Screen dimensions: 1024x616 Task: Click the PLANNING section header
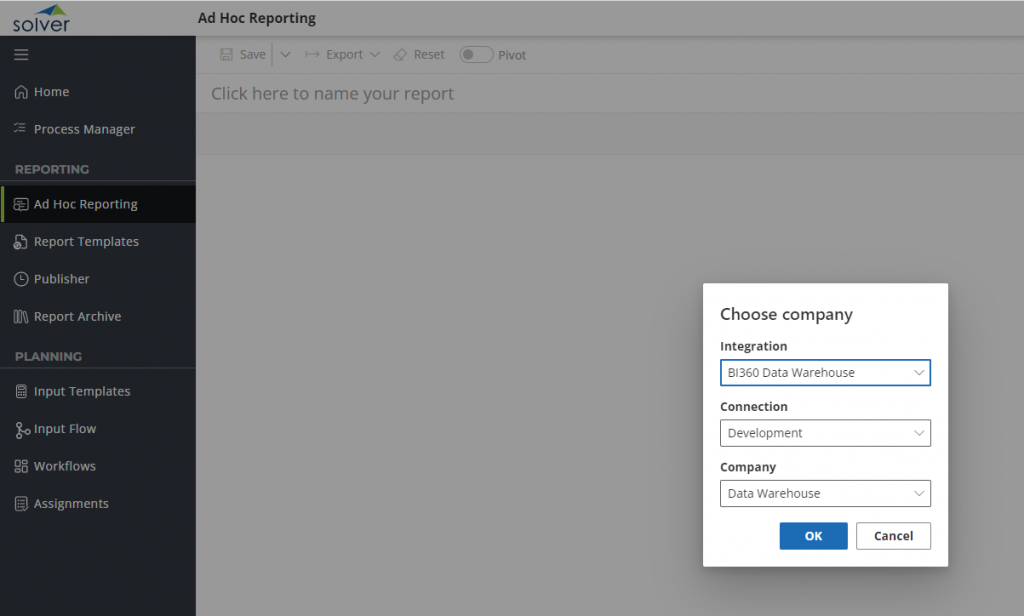[48, 357]
